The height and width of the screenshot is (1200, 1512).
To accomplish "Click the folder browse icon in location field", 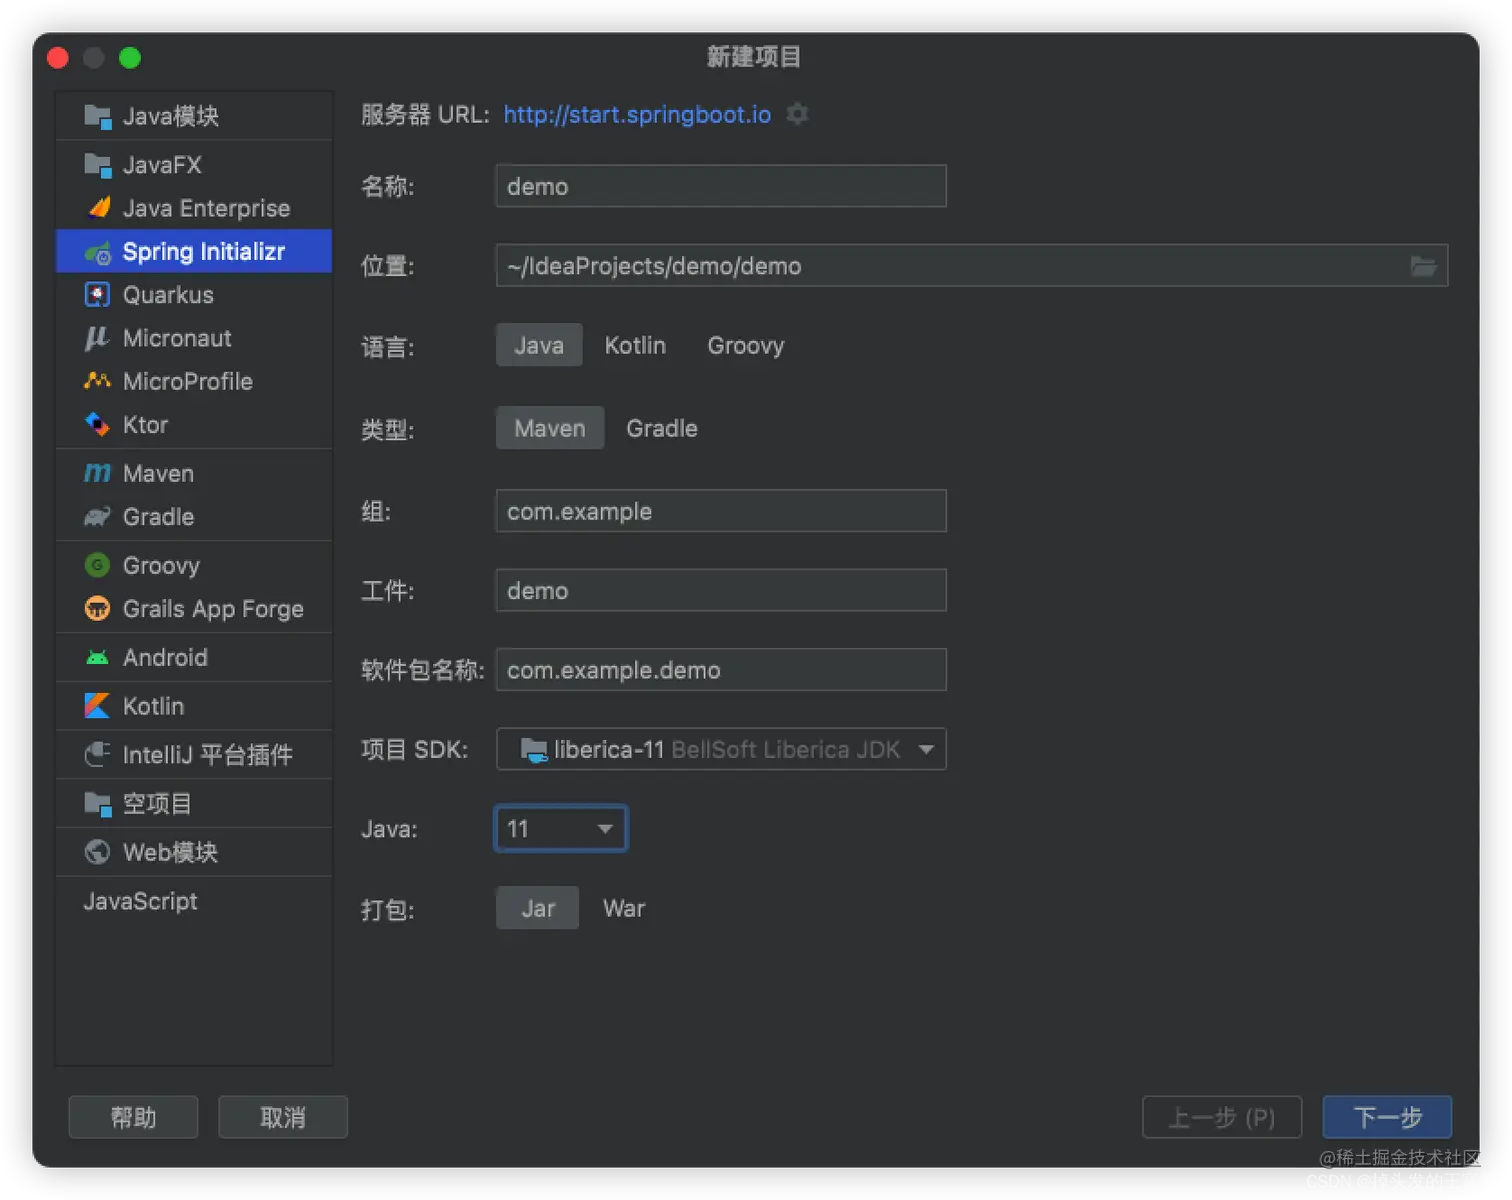I will click(x=1424, y=265).
